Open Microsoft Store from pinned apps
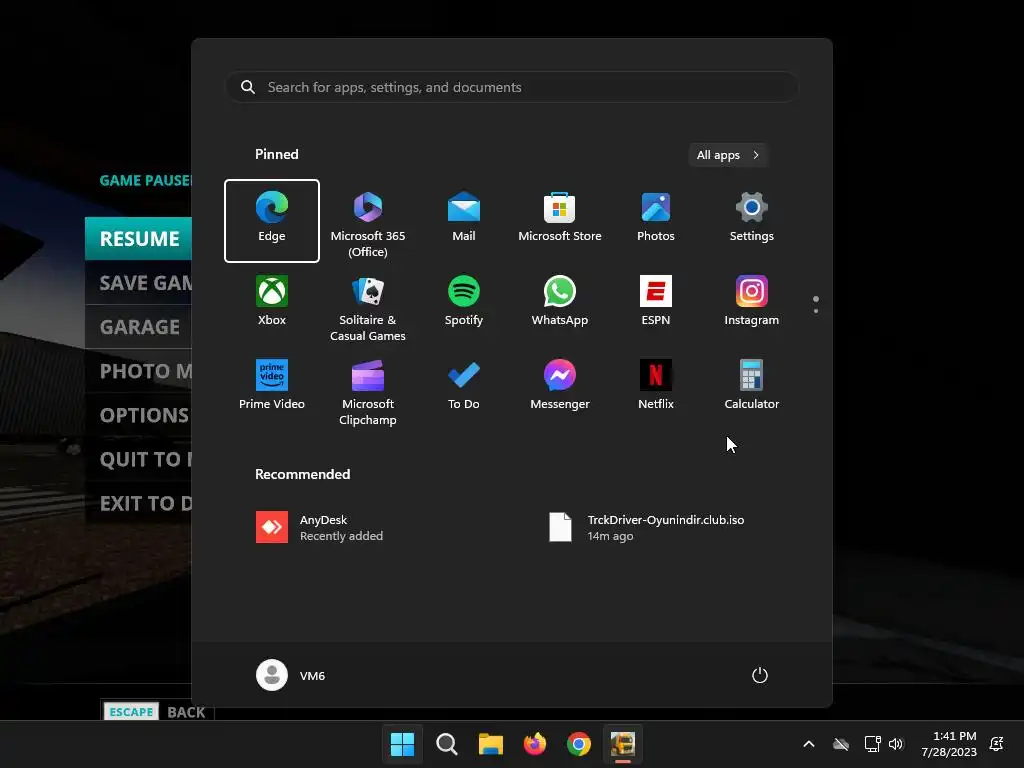This screenshot has height=768, width=1024. coord(560,221)
